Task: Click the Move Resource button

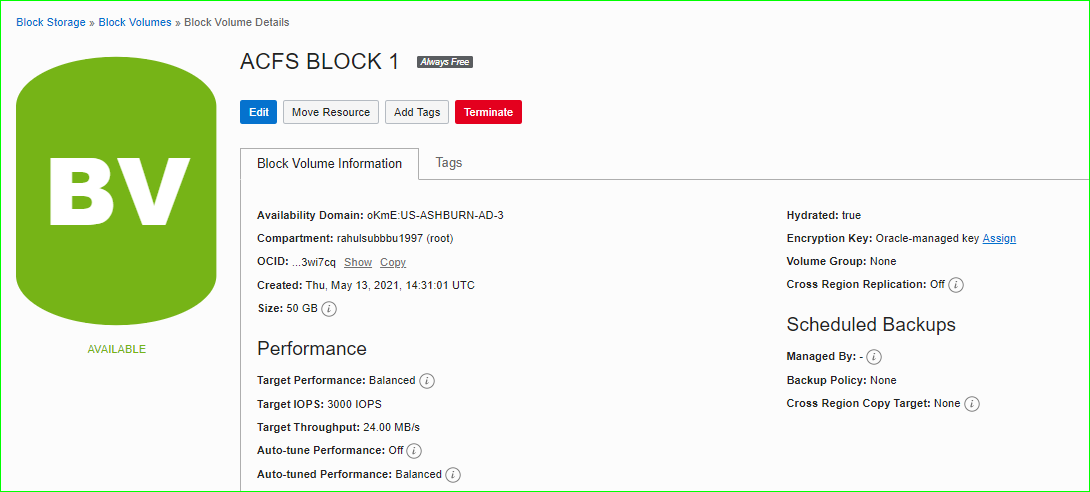Action: (x=331, y=112)
